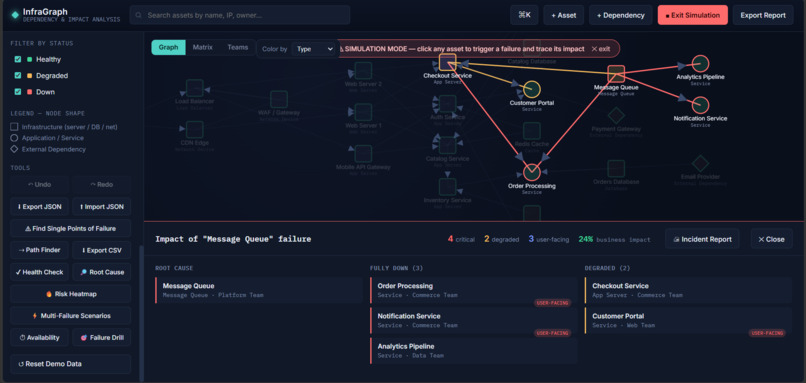Click the 24% business impact stat
The image size is (806, 383).
pos(614,239)
